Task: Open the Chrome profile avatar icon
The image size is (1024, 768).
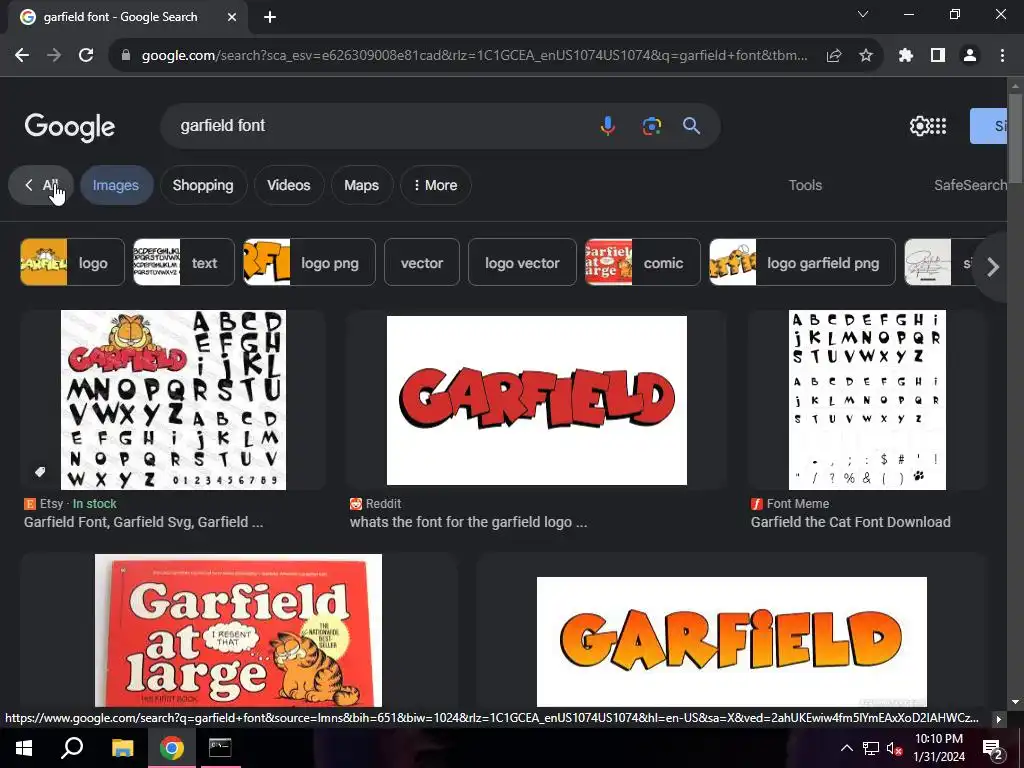Action: coord(970,56)
